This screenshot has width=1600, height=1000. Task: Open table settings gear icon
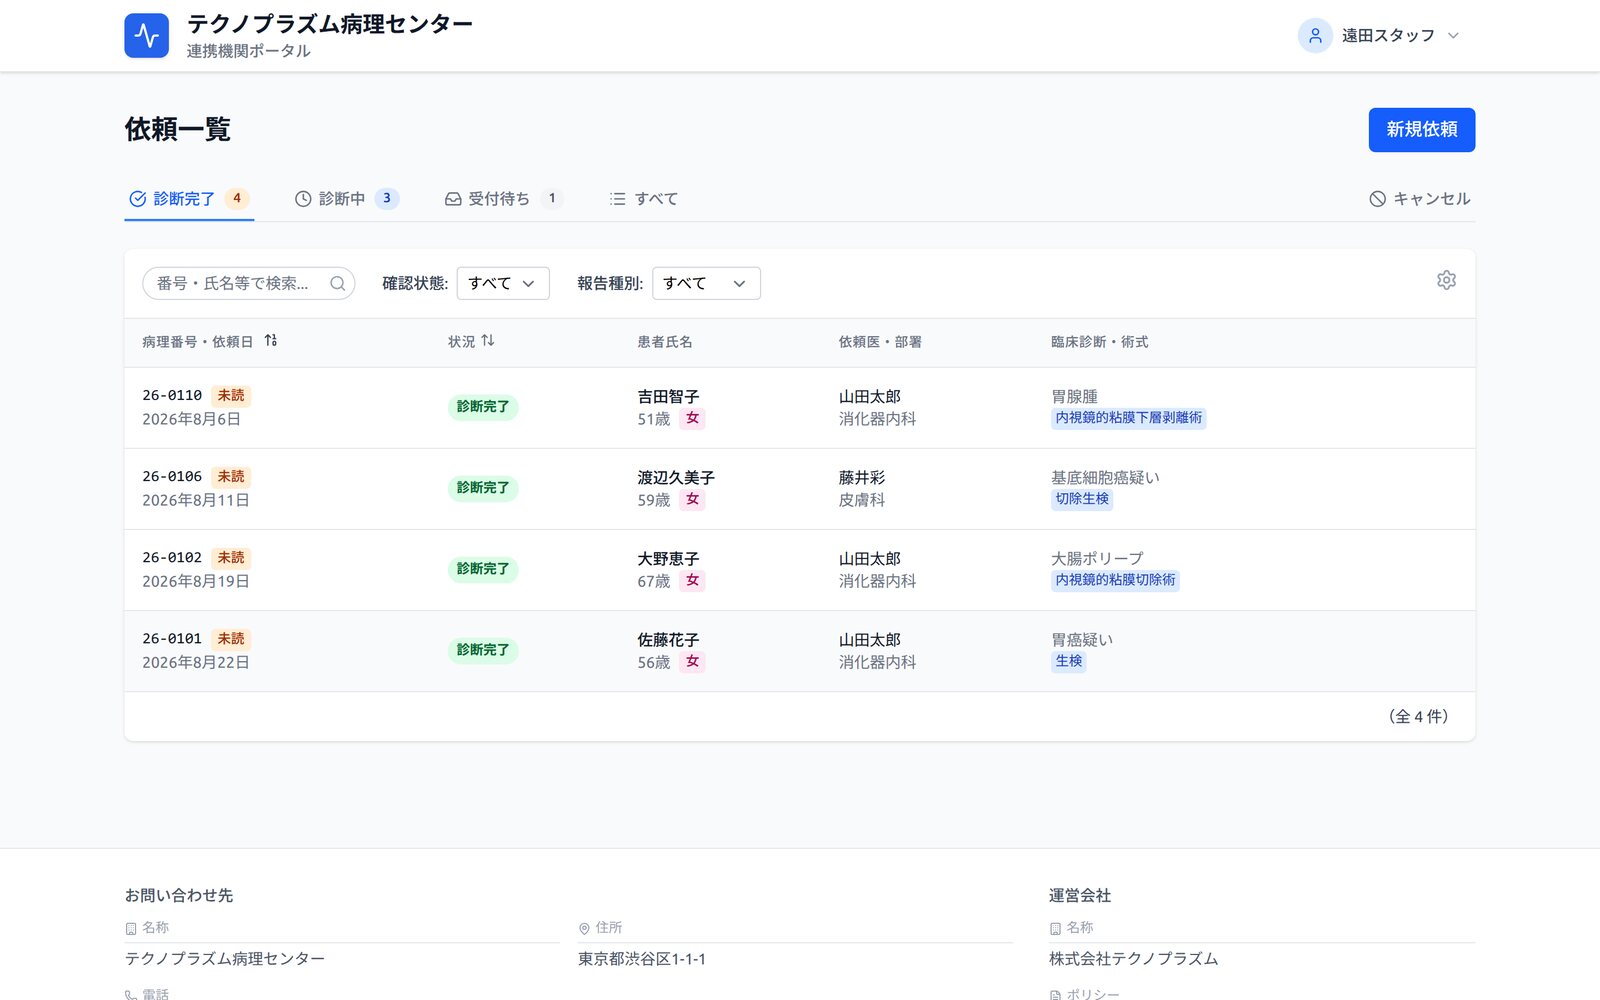click(x=1446, y=280)
